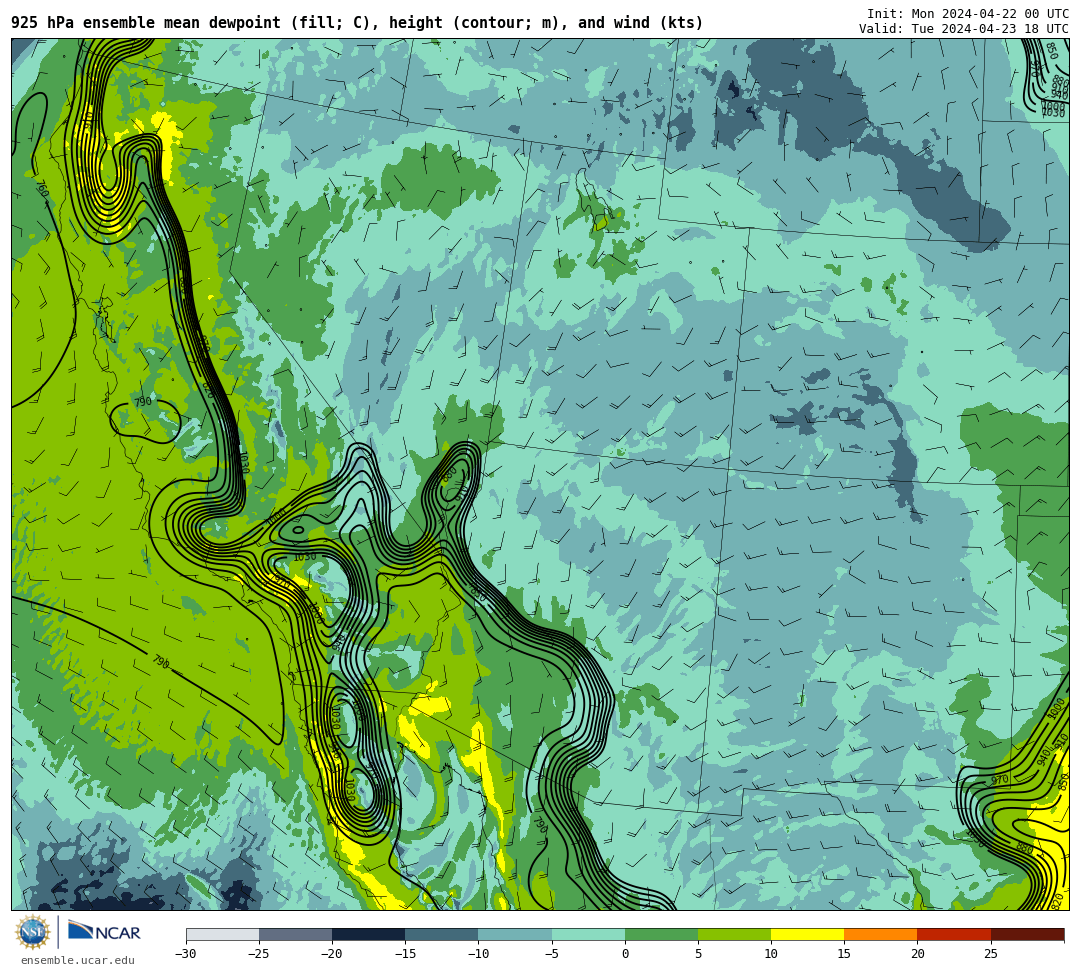
Task: Click the colorbar tick label '20'
Action: (917, 954)
